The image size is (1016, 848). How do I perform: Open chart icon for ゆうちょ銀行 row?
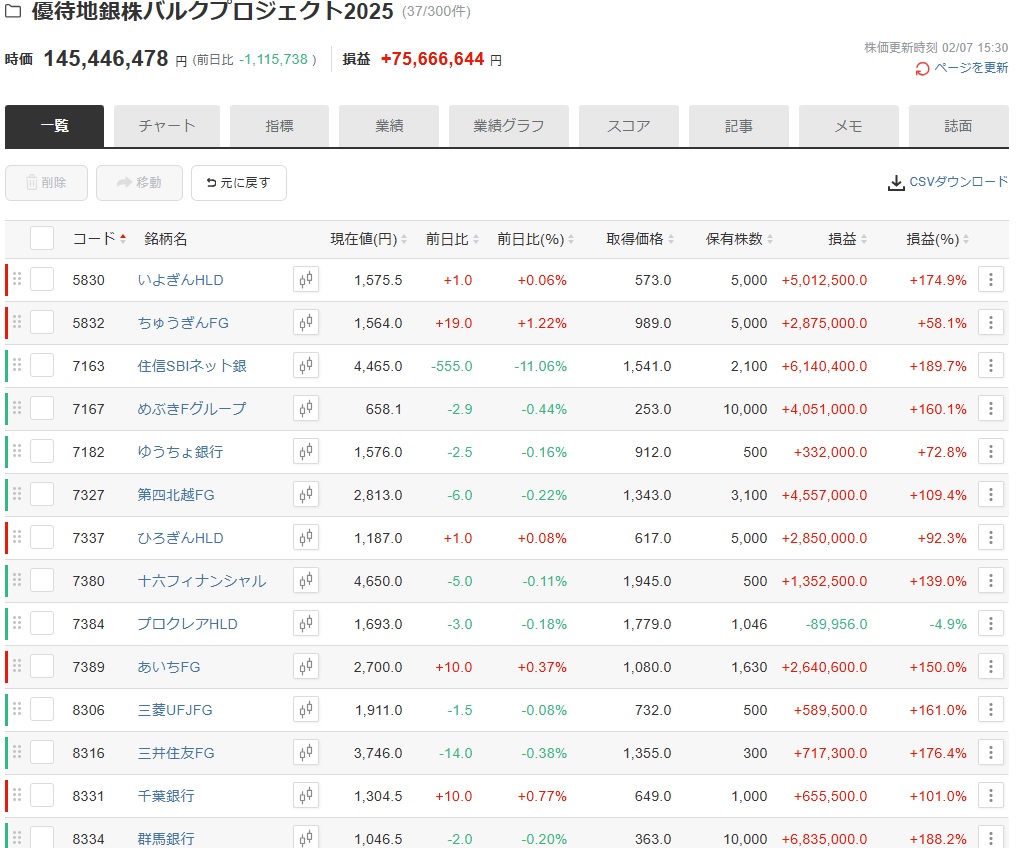coord(306,452)
